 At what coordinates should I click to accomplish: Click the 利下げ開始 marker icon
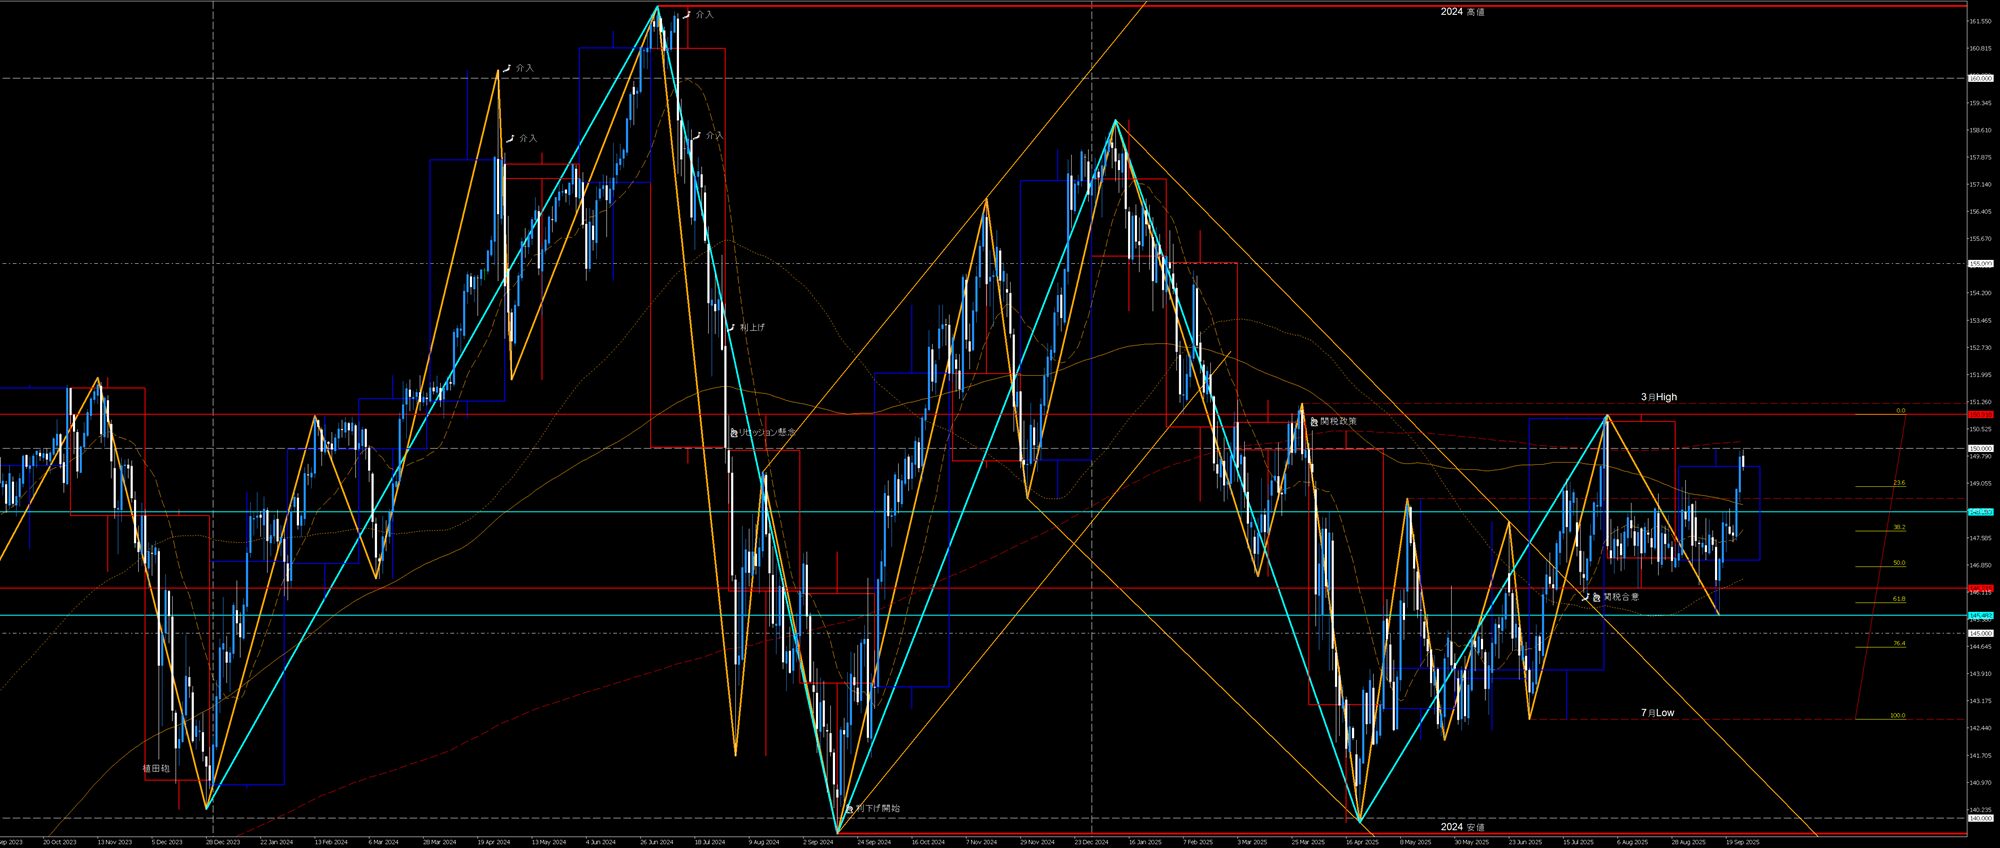click(x=849, y=808)
